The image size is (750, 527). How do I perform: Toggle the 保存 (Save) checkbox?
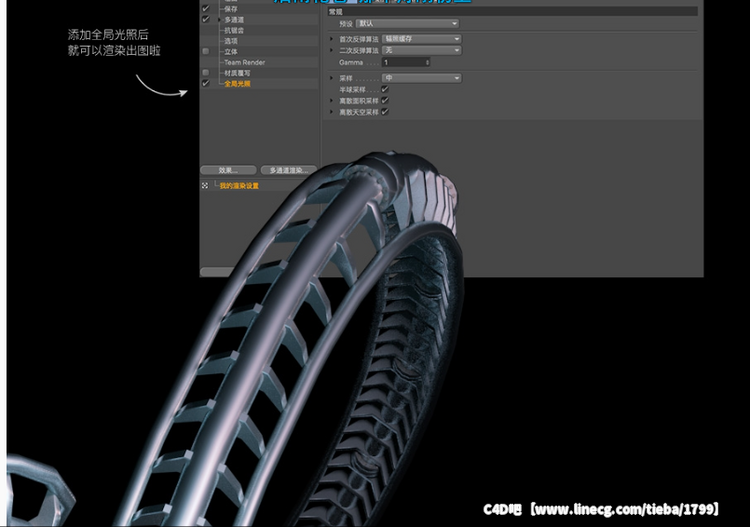206,9
